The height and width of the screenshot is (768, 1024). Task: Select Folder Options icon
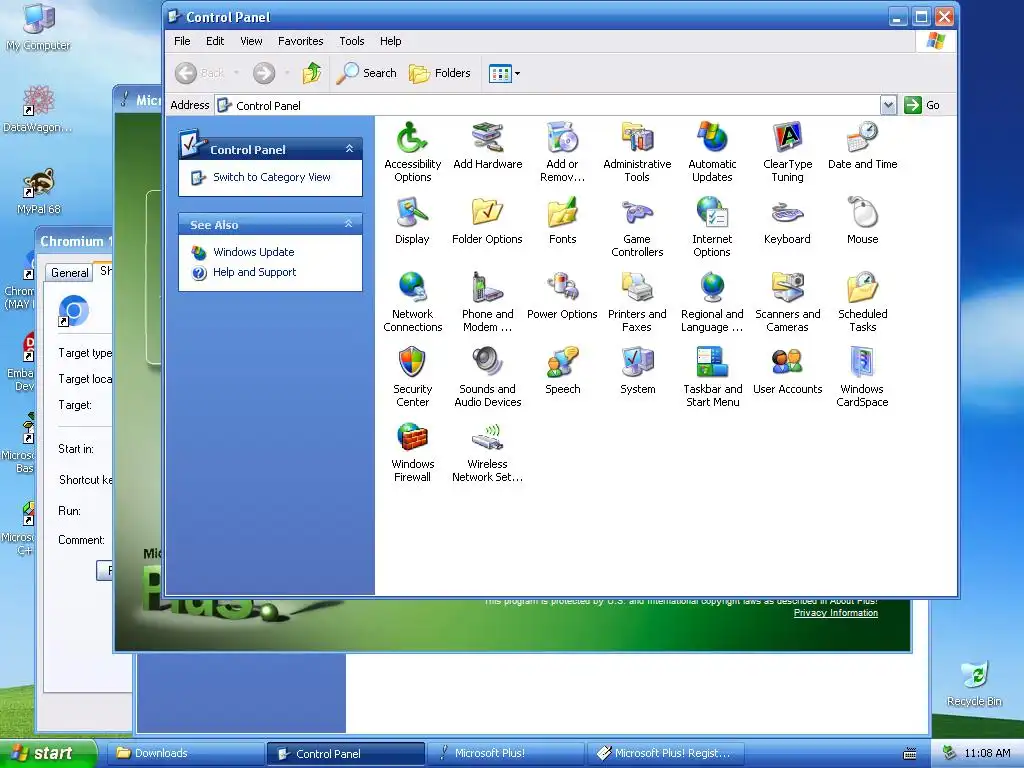pos(487,221)
